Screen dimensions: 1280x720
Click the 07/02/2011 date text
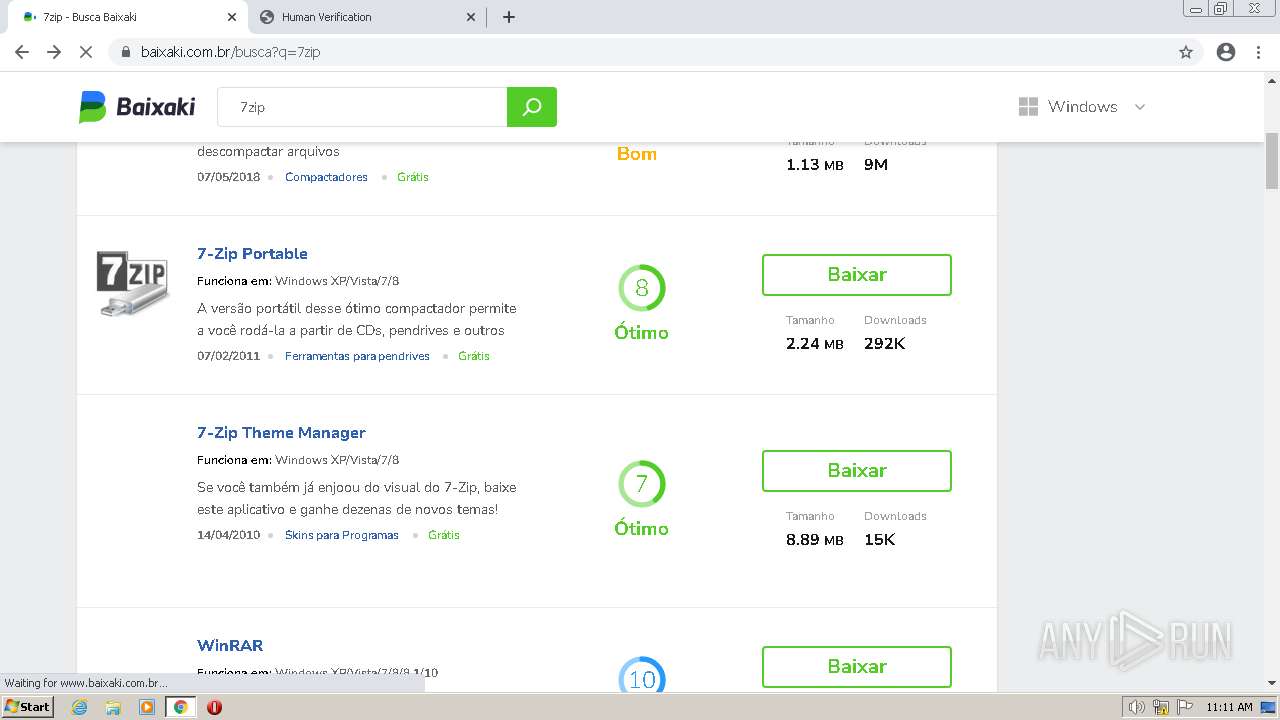228,356
